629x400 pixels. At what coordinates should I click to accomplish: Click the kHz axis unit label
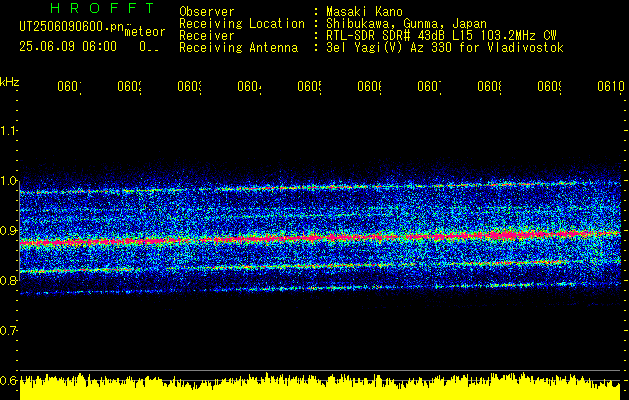click(10, 82)
